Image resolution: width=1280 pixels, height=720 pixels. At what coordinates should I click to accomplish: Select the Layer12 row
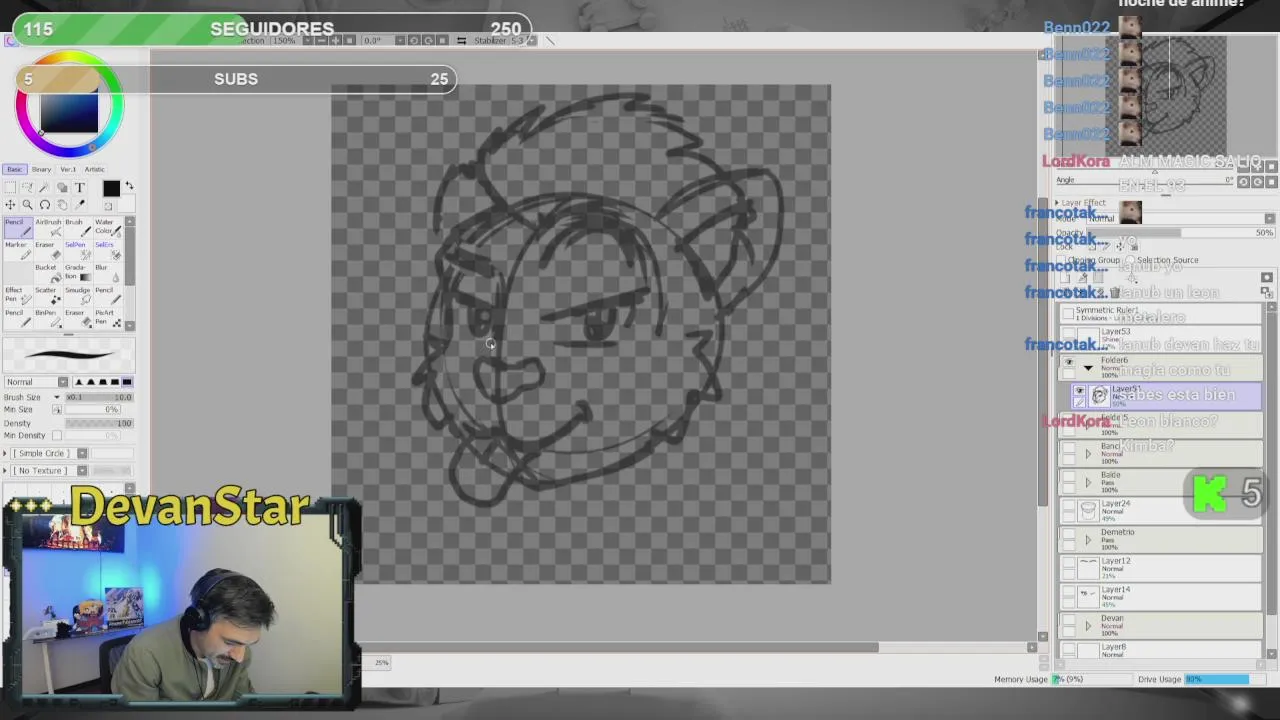(1160, 568)
